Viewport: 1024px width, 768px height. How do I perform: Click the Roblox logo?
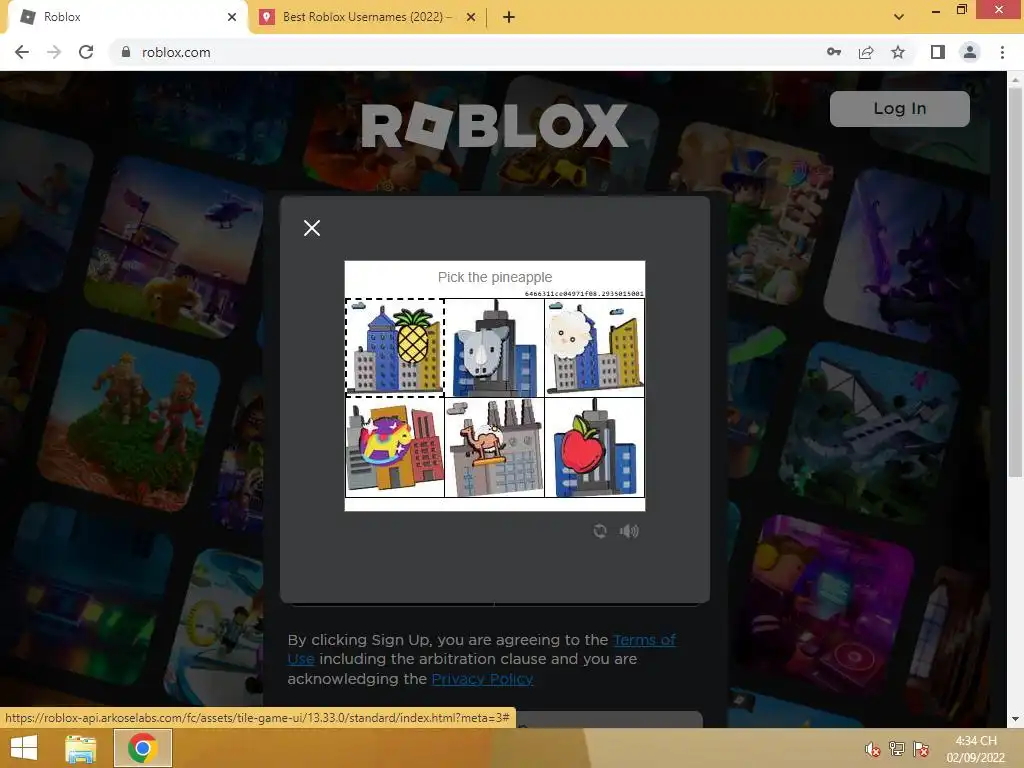494,124
